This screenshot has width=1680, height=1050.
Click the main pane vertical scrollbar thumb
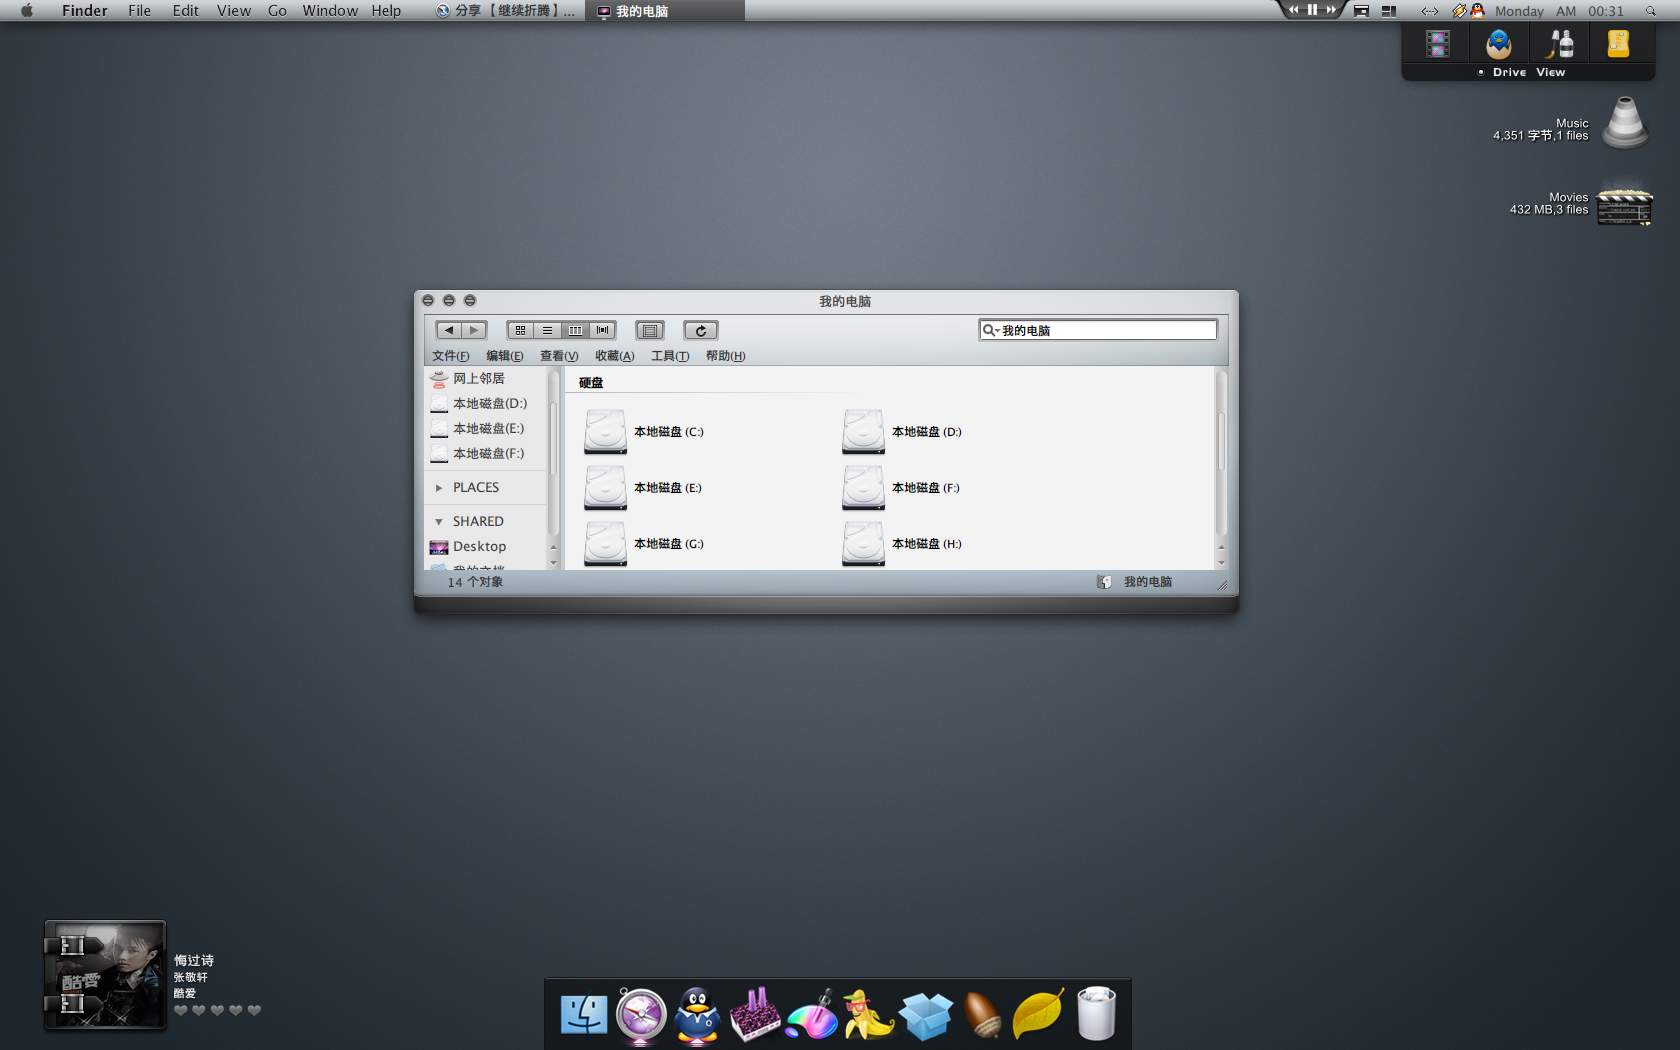point(1221,440)
